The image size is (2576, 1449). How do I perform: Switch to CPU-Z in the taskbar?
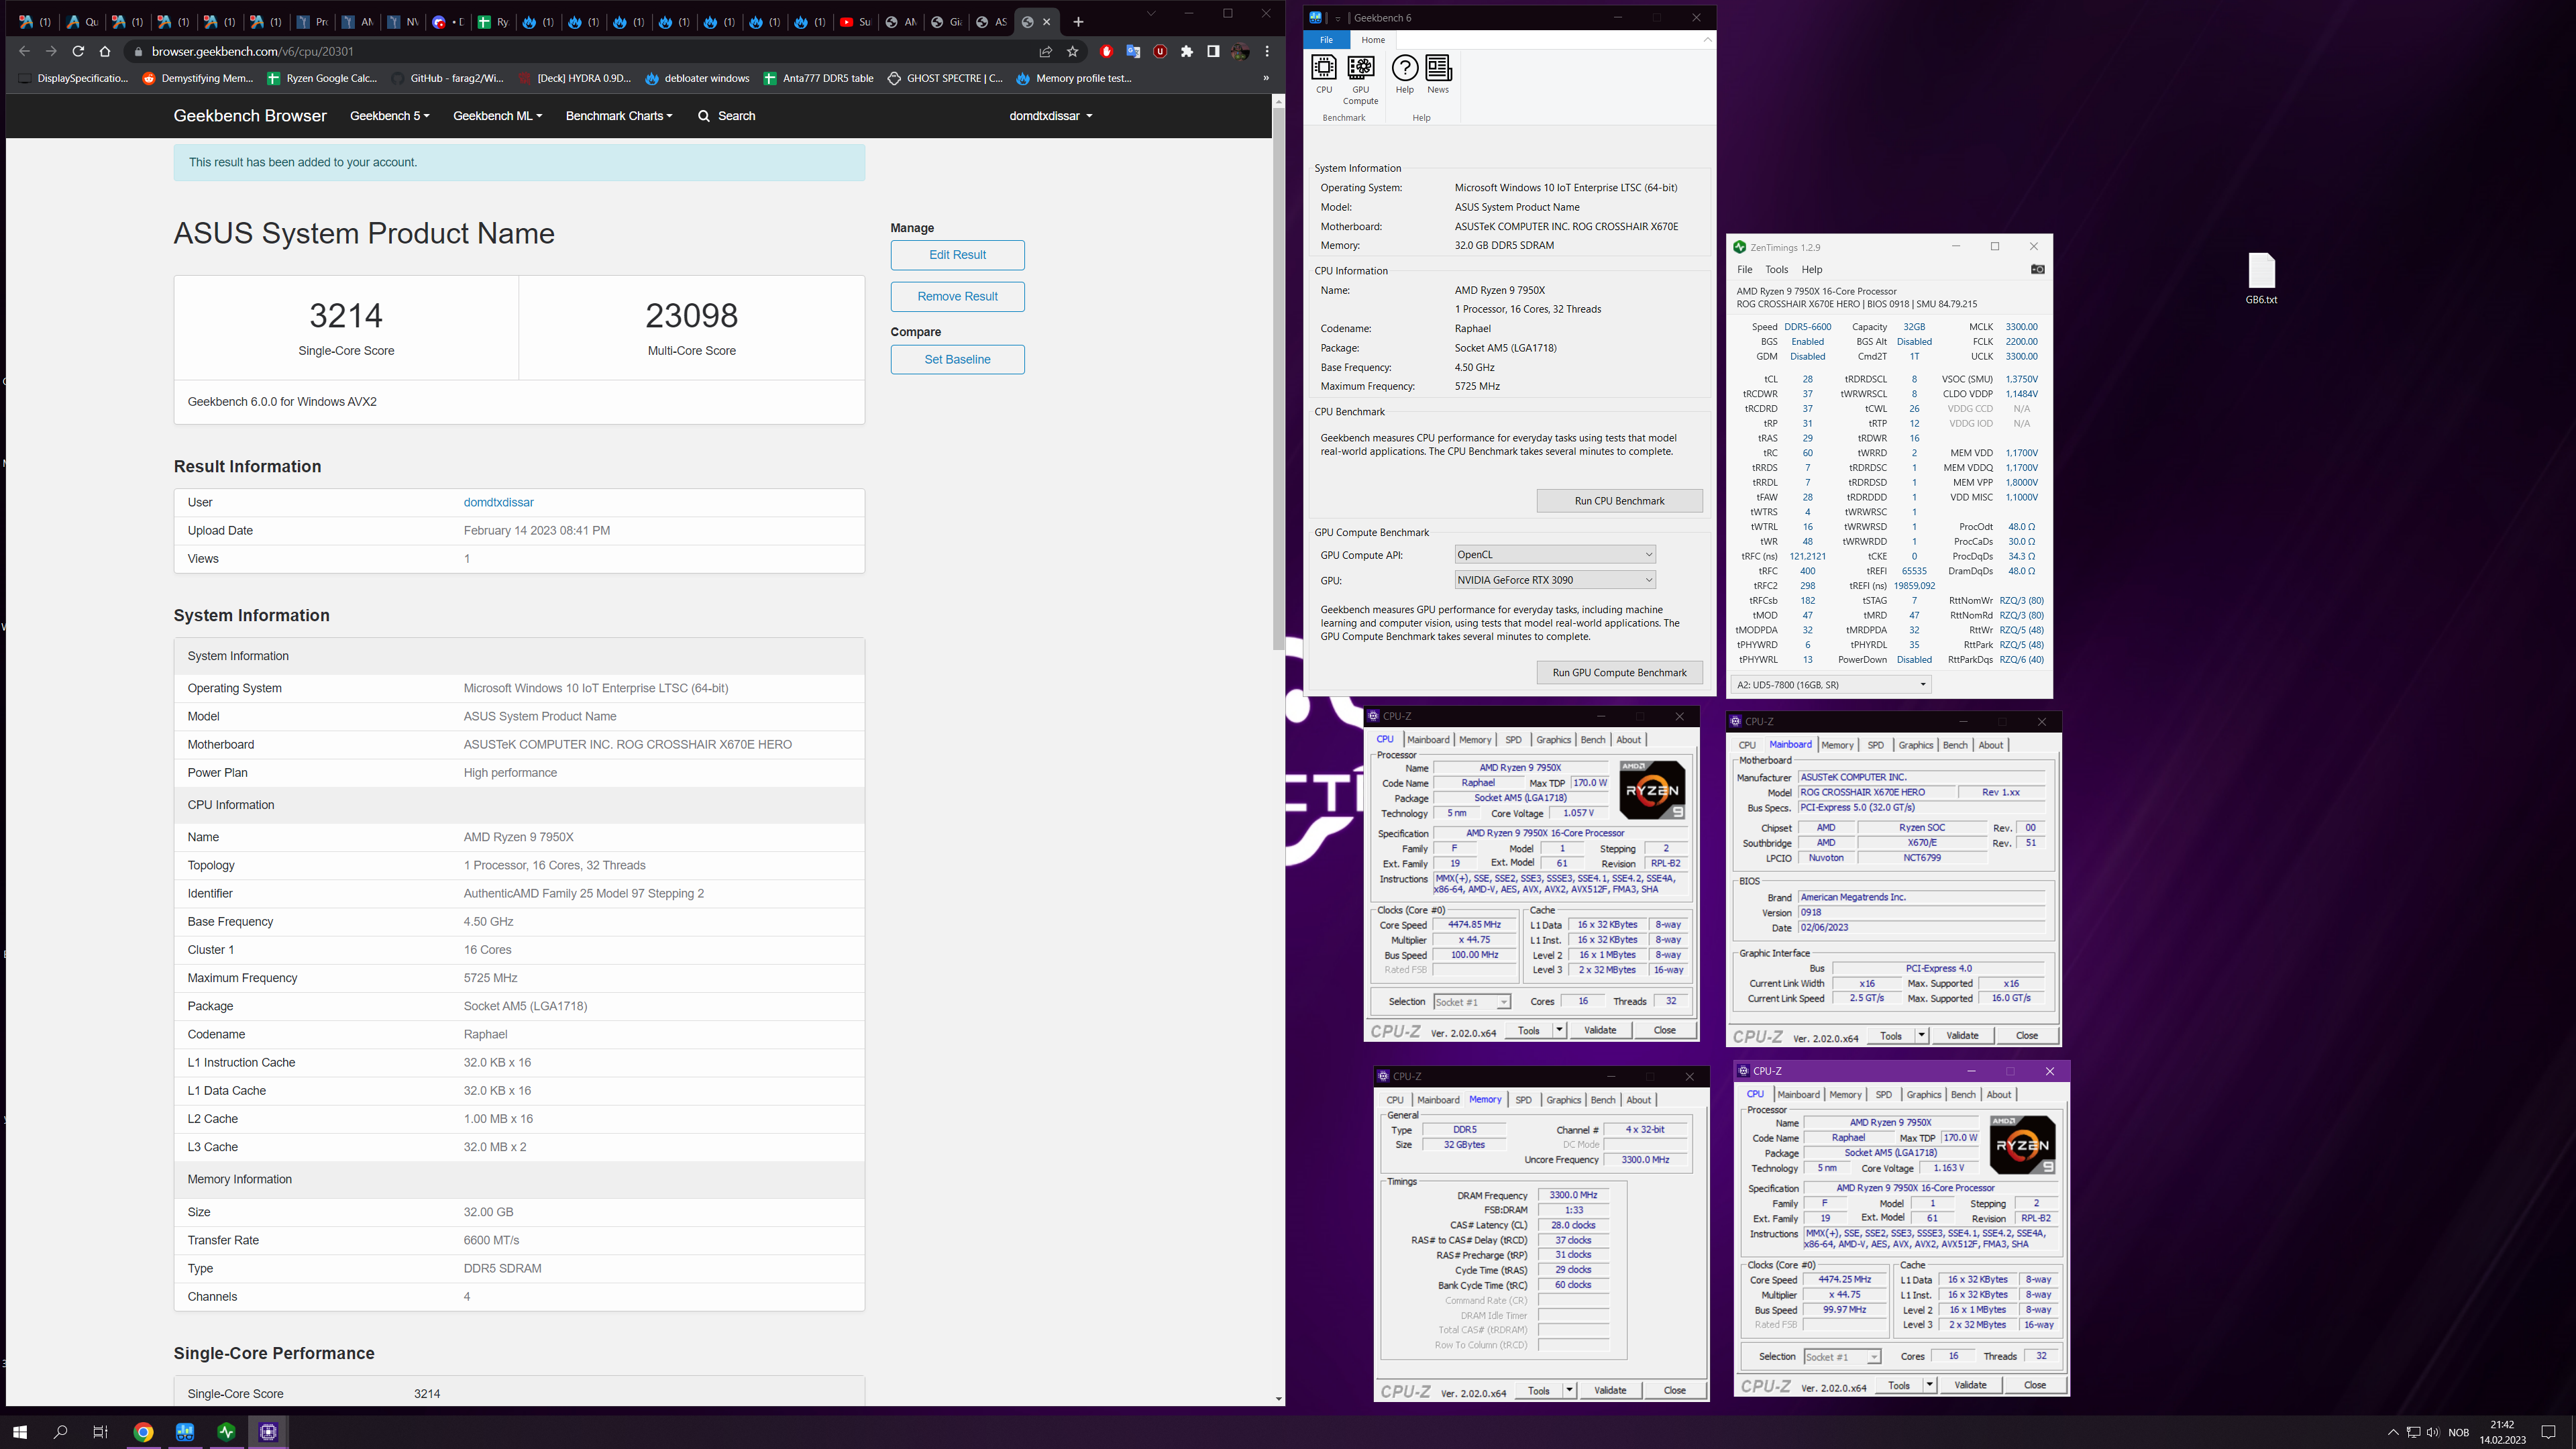click(x=268, y=1432)
